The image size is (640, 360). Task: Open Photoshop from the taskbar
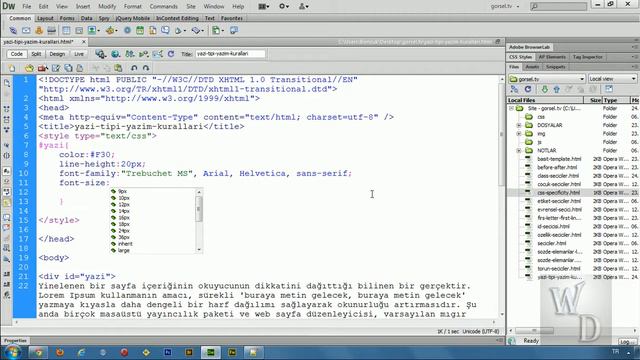[168, 352]
